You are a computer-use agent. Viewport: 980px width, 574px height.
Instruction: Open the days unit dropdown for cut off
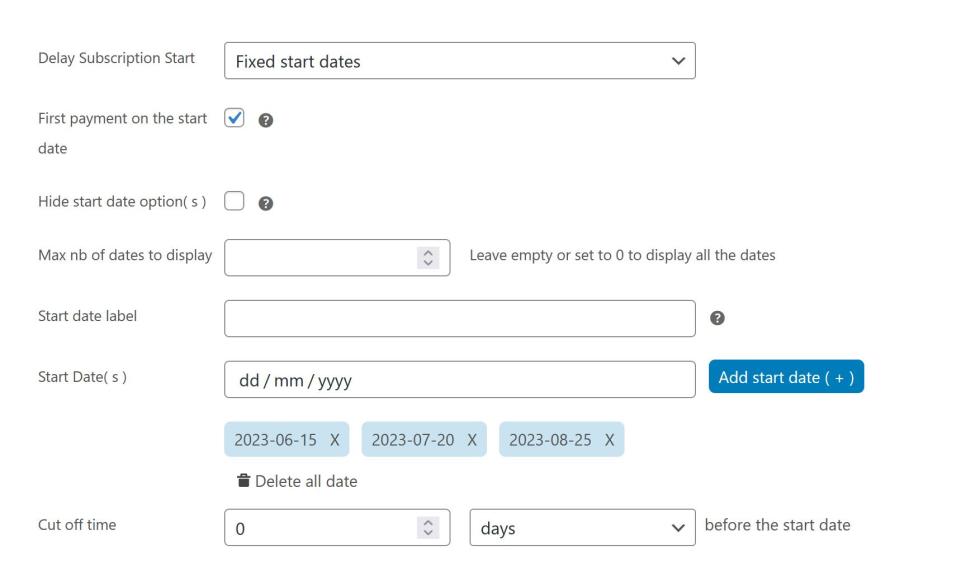(582, 528)
